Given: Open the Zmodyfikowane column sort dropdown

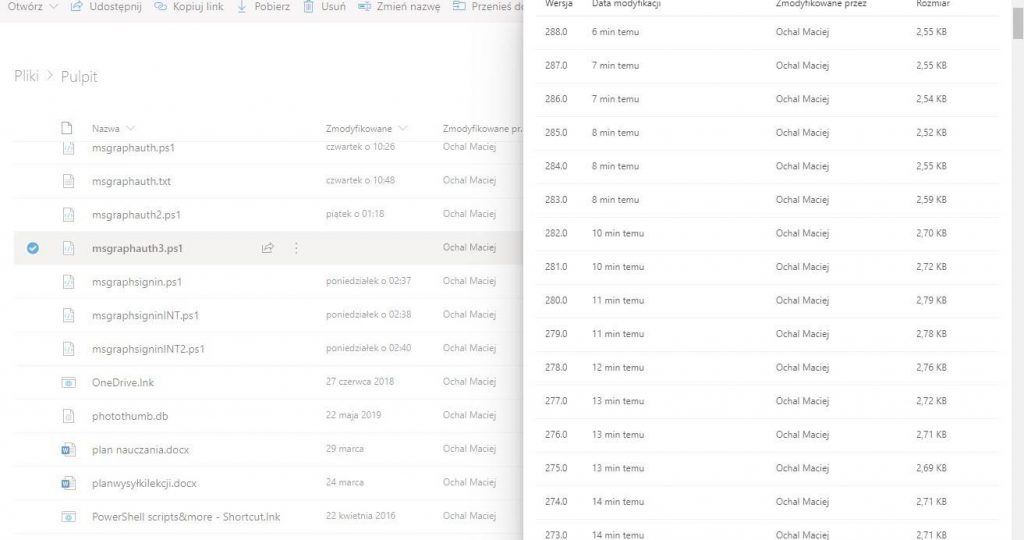Looking at the screenshot, I should click(x=402, y=128).
